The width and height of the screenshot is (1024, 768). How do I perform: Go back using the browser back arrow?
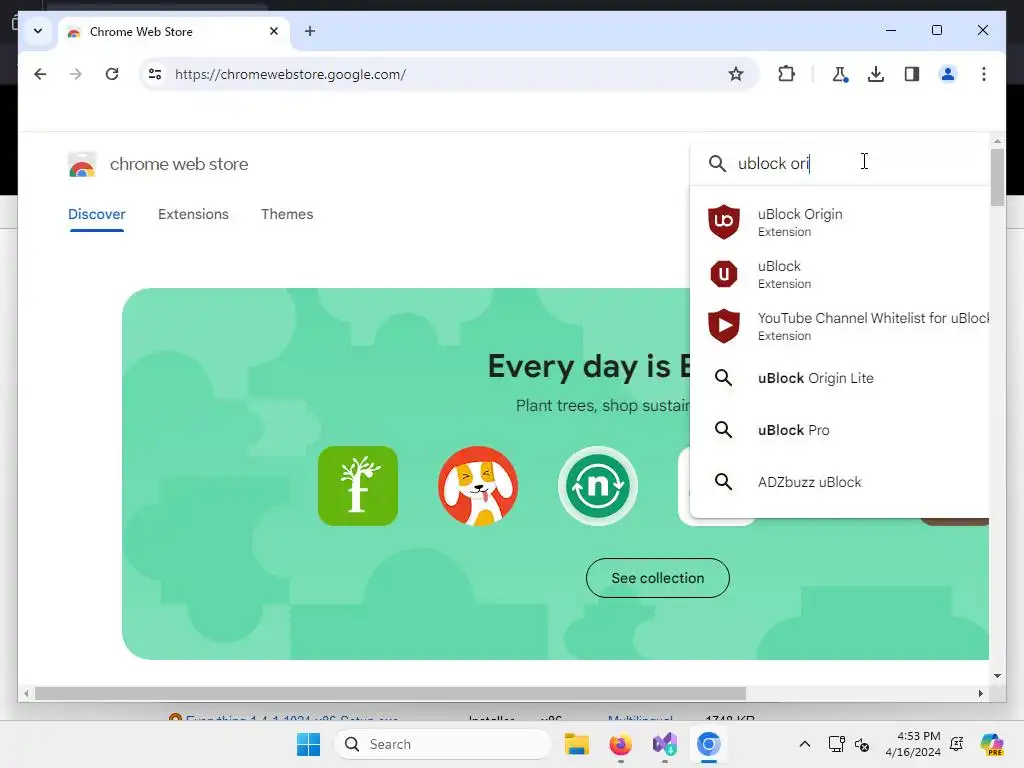(x=40, y=74)
